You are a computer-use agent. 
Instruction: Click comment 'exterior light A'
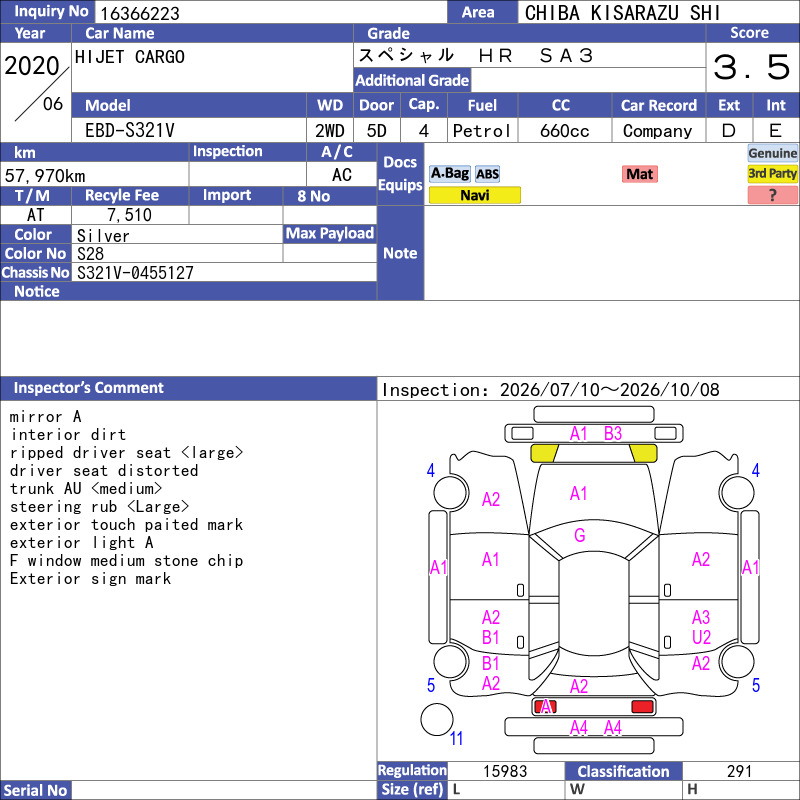(x=81, y=542)
